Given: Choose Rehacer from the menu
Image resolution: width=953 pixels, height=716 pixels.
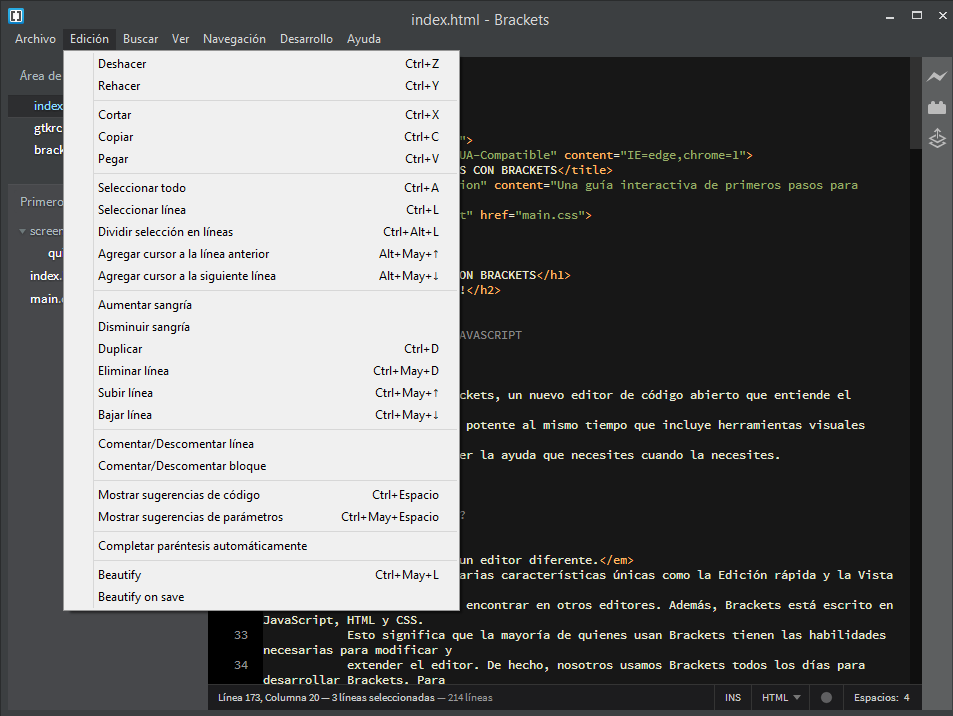Looking at the screenshot, I should point(261,86).
